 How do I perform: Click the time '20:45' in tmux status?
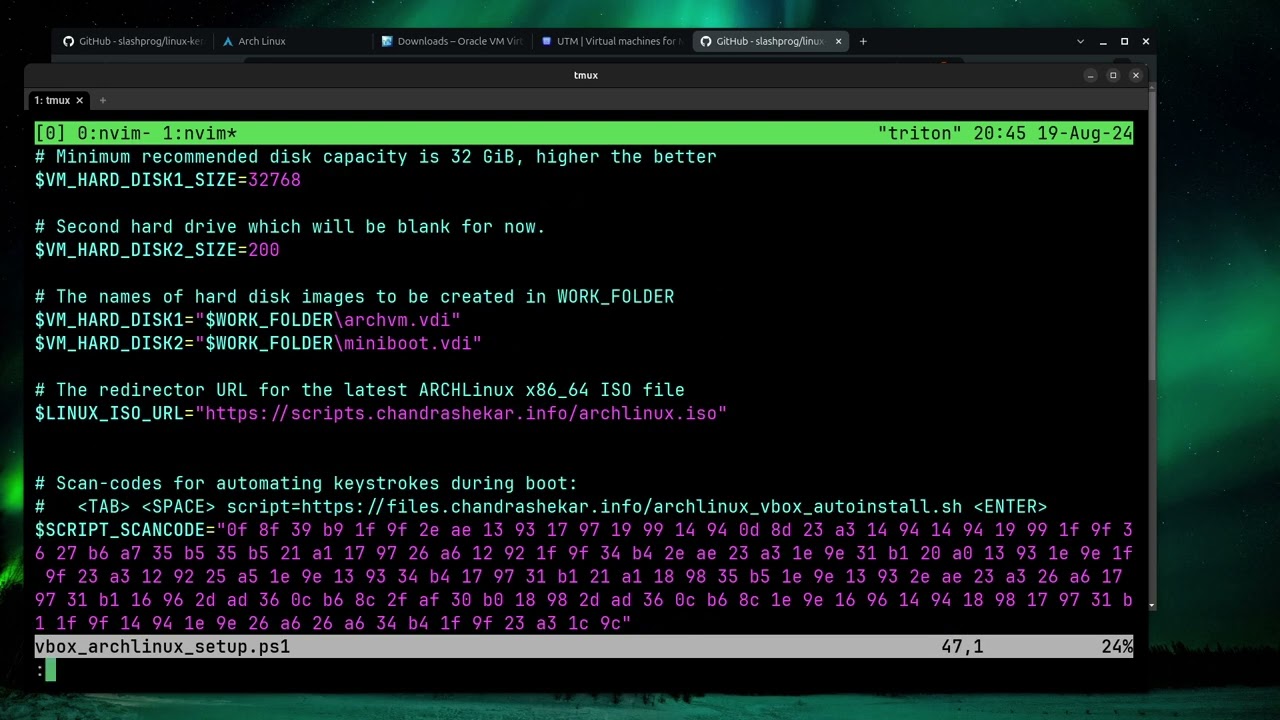[x=1000, y=134]
